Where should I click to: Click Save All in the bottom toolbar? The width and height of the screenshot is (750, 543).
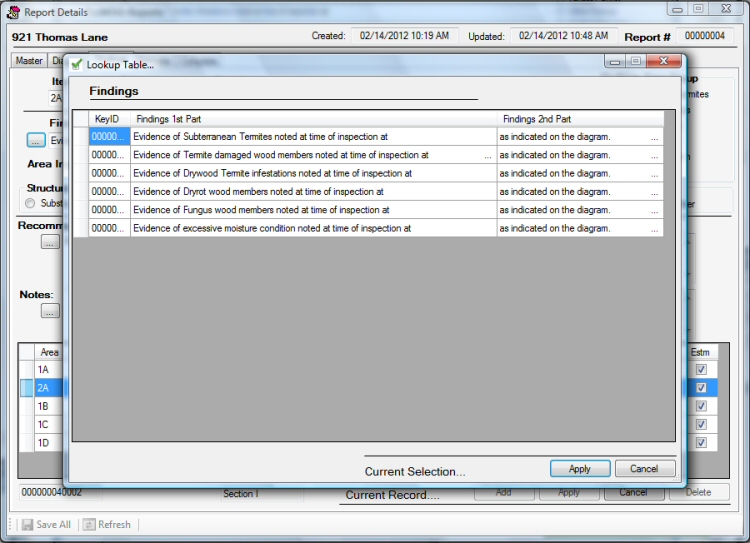click(x=47, y=524)
